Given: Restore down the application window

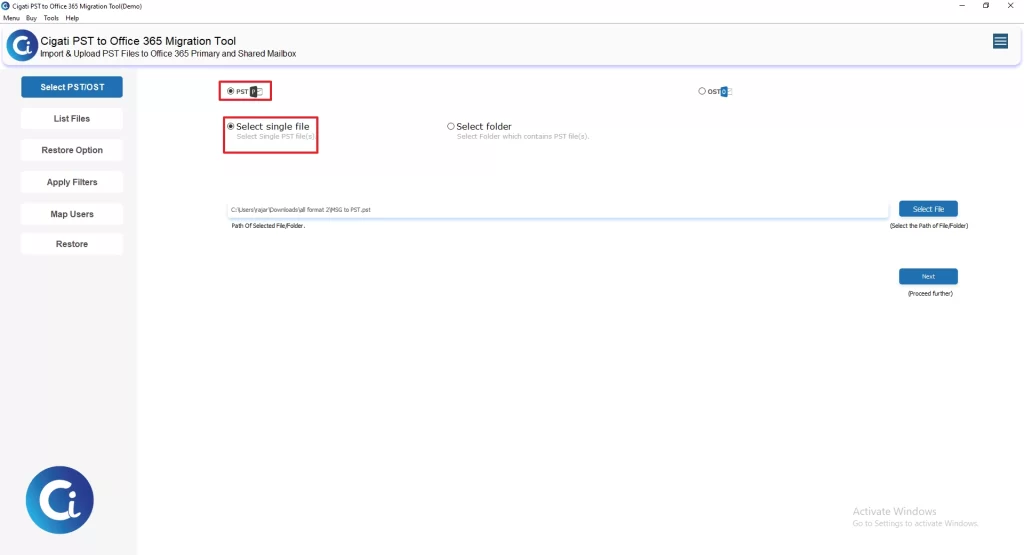Looking at the screenshot, I should click(986, 6).
